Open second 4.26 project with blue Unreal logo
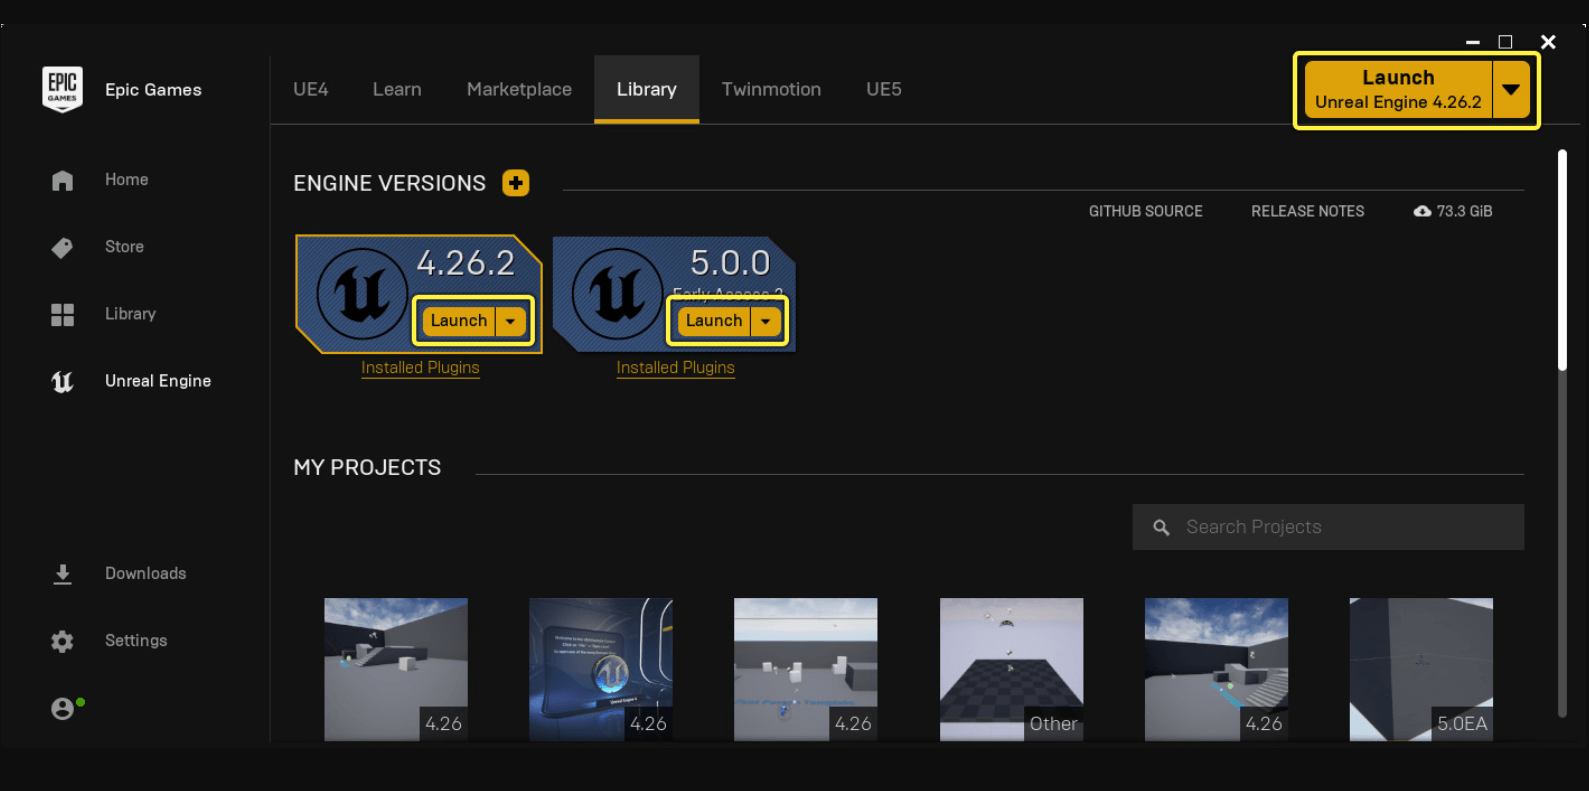1589x791 pixels. (x=601, y=669)
